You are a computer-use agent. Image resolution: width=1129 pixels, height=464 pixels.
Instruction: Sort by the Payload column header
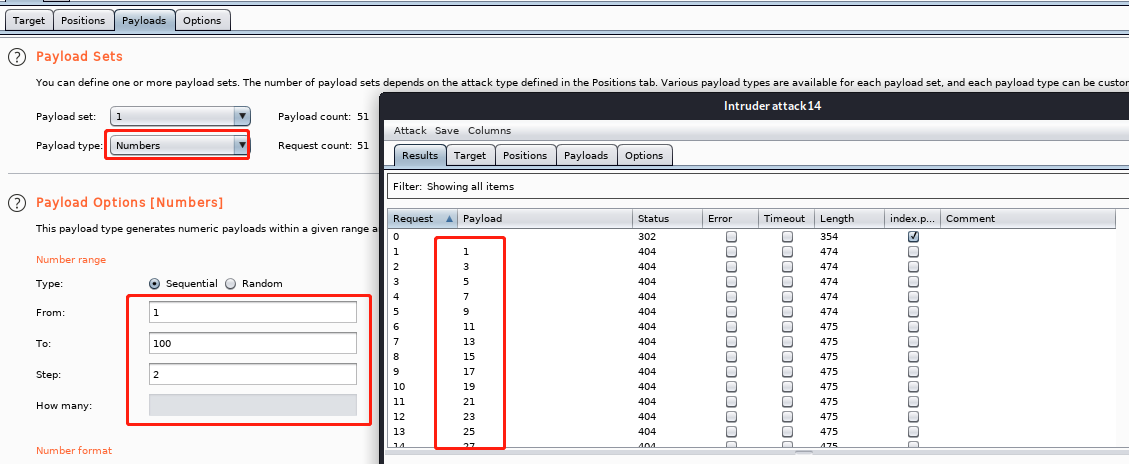pyautogui.click(x=545, y=218)
